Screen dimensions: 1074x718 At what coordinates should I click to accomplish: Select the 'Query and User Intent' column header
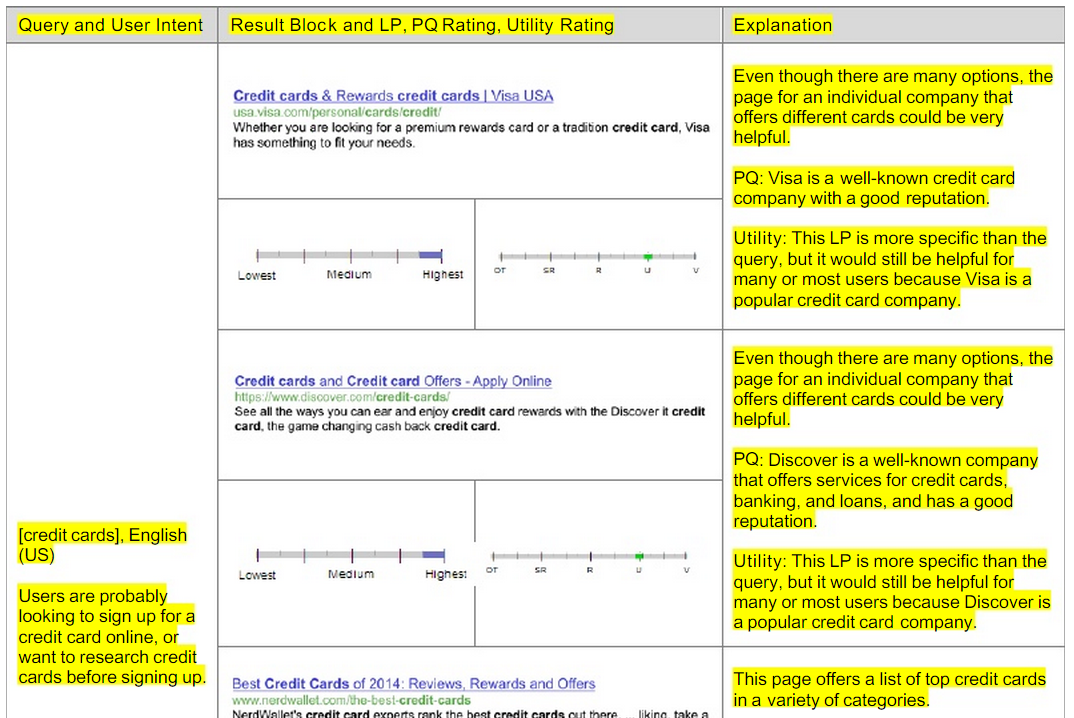pyautogui.click(x=110, y=25)
